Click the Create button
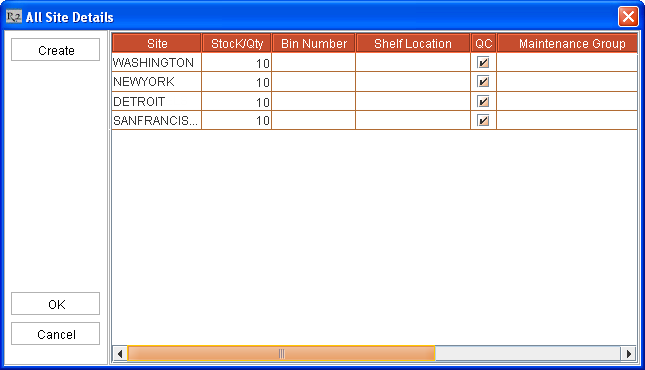 56,50
